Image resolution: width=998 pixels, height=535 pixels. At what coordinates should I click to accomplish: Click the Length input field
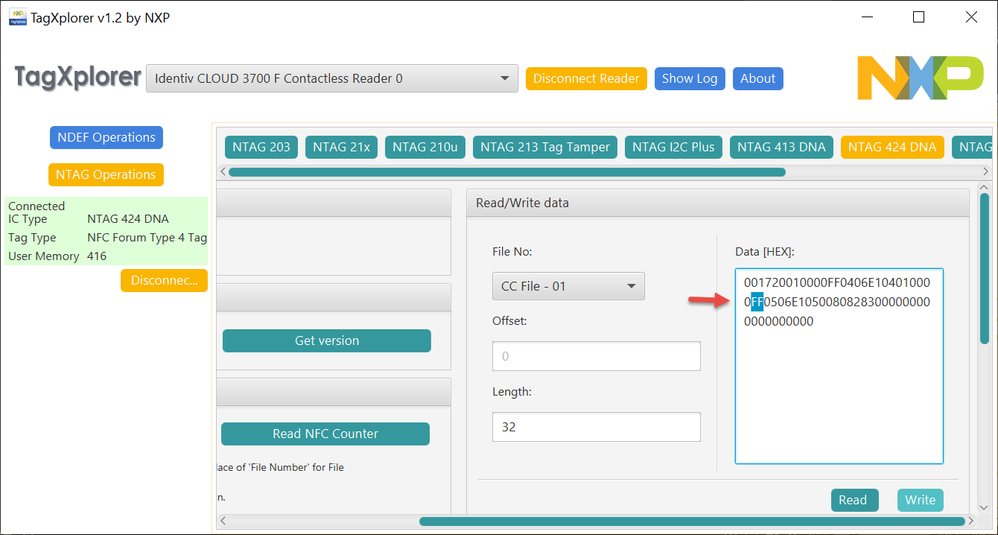coord(596,427)
